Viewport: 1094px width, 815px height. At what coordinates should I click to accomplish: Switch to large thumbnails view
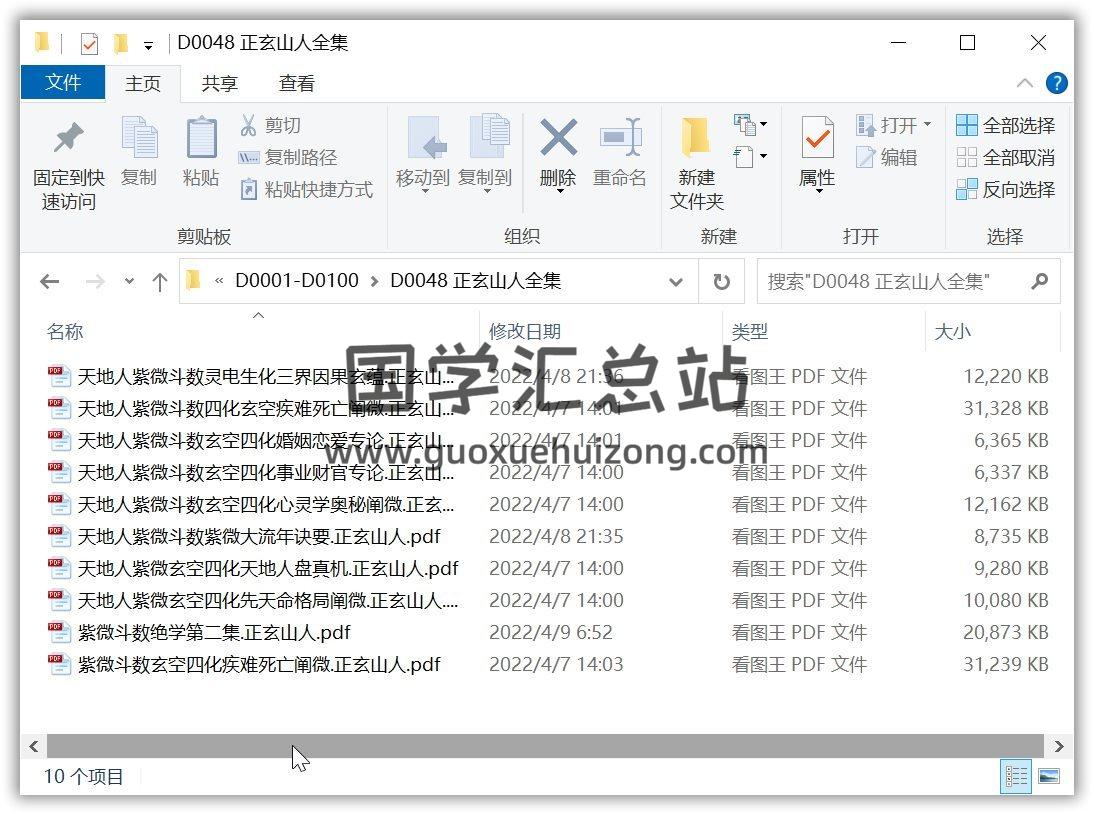pos(1049,776)
